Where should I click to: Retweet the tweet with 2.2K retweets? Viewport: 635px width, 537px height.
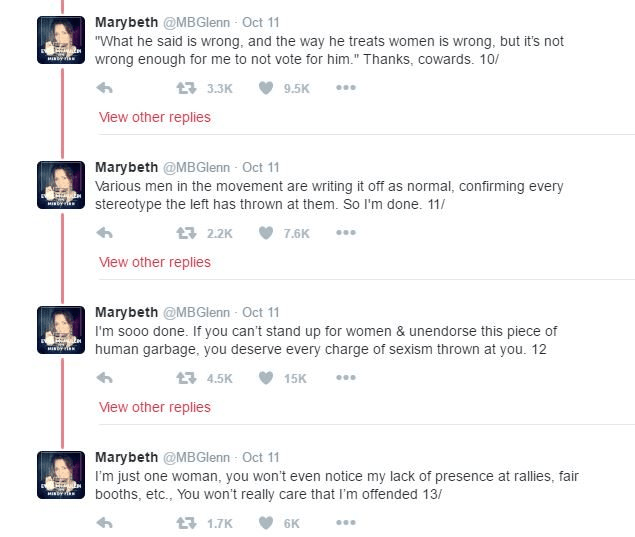point(184,233)
